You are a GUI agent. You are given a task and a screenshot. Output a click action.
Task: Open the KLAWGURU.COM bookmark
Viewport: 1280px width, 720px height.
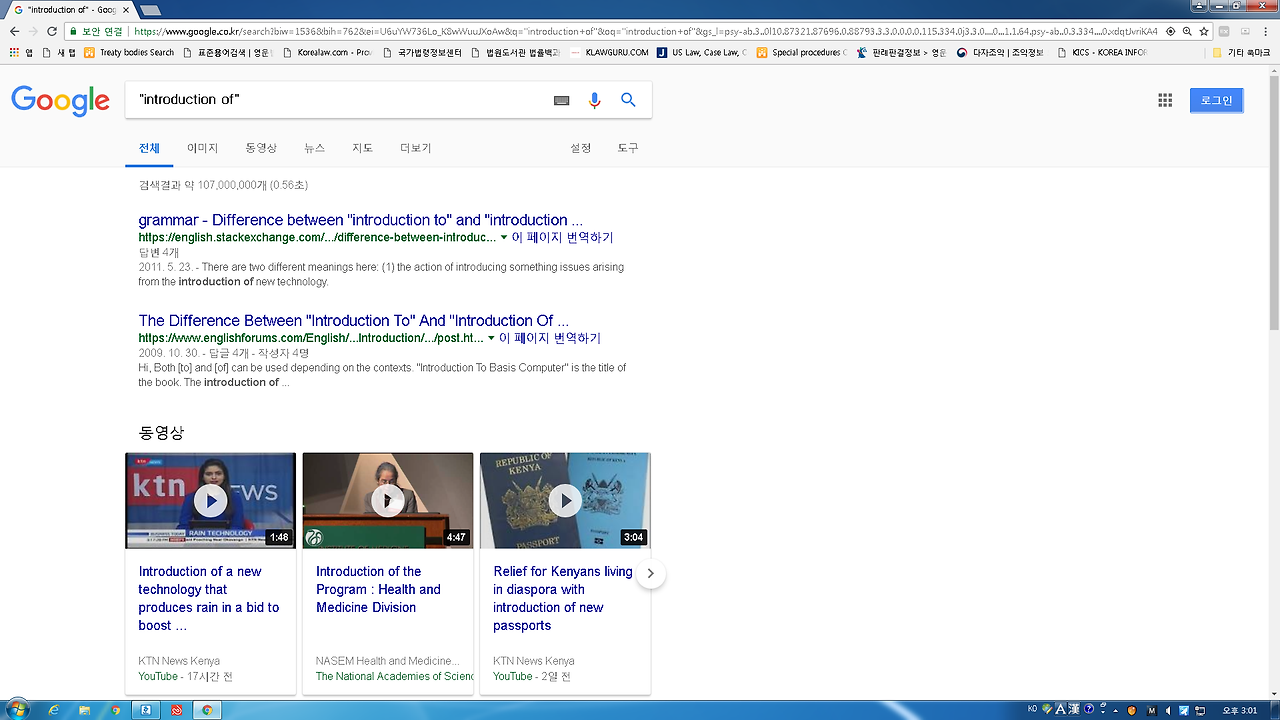click(610, 52)
